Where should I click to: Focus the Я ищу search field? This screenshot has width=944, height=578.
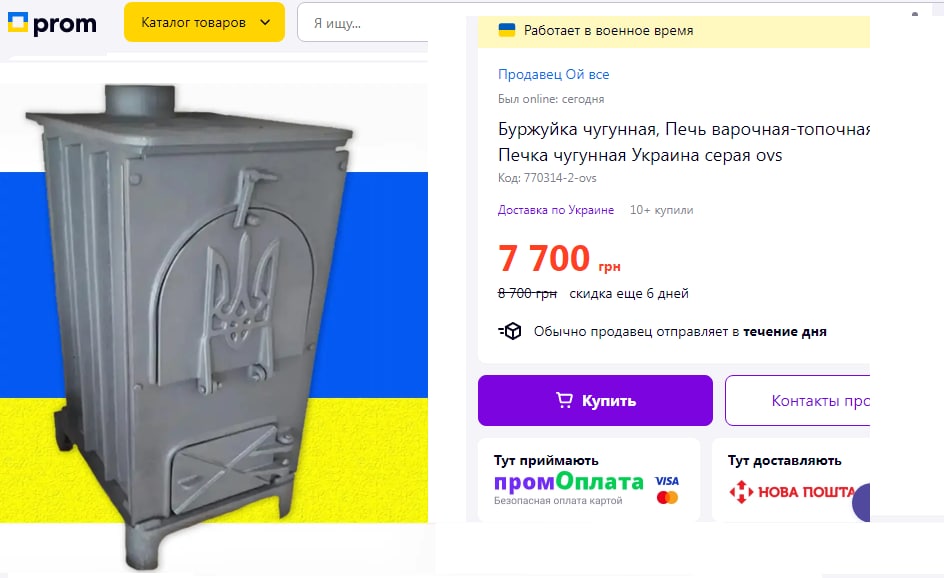pos(362,23)
